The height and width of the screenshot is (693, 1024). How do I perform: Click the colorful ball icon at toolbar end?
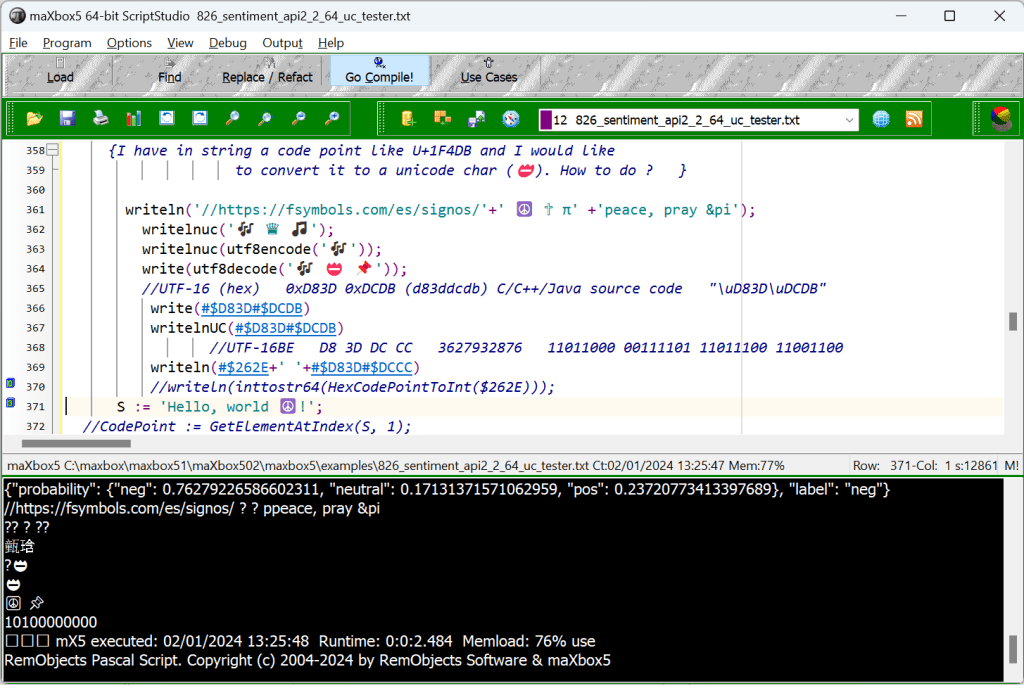coord(999,119)
